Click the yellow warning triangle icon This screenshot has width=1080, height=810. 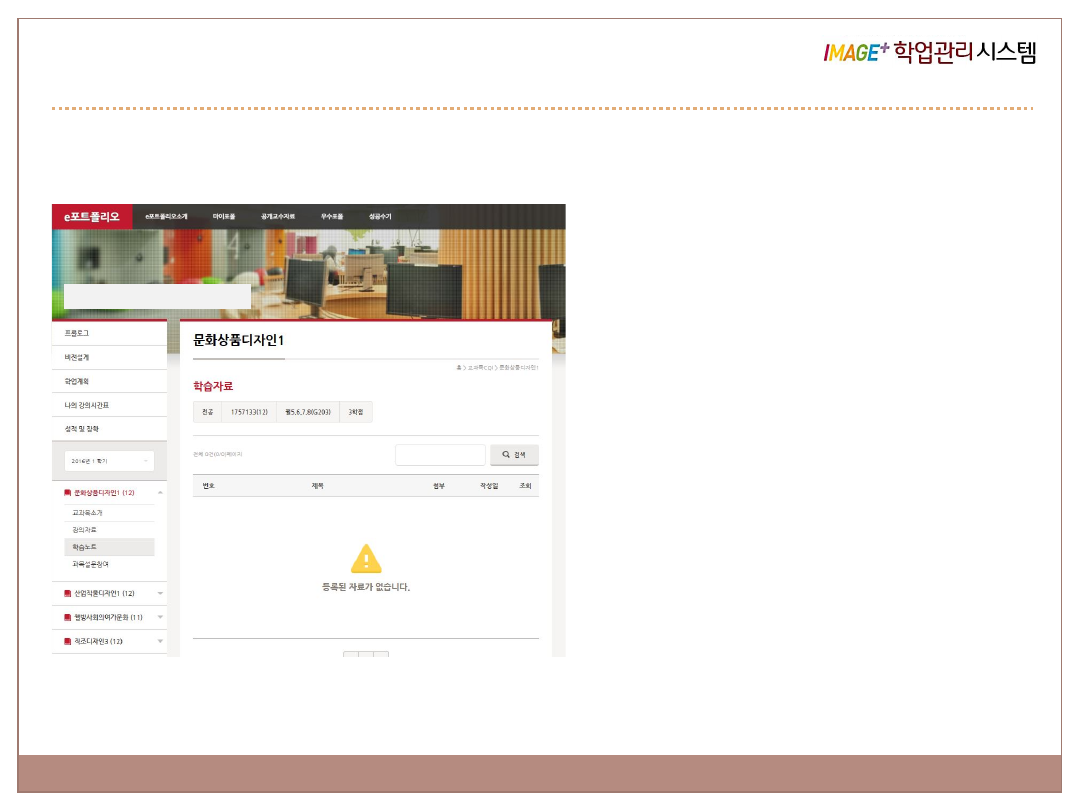[366, 559]
